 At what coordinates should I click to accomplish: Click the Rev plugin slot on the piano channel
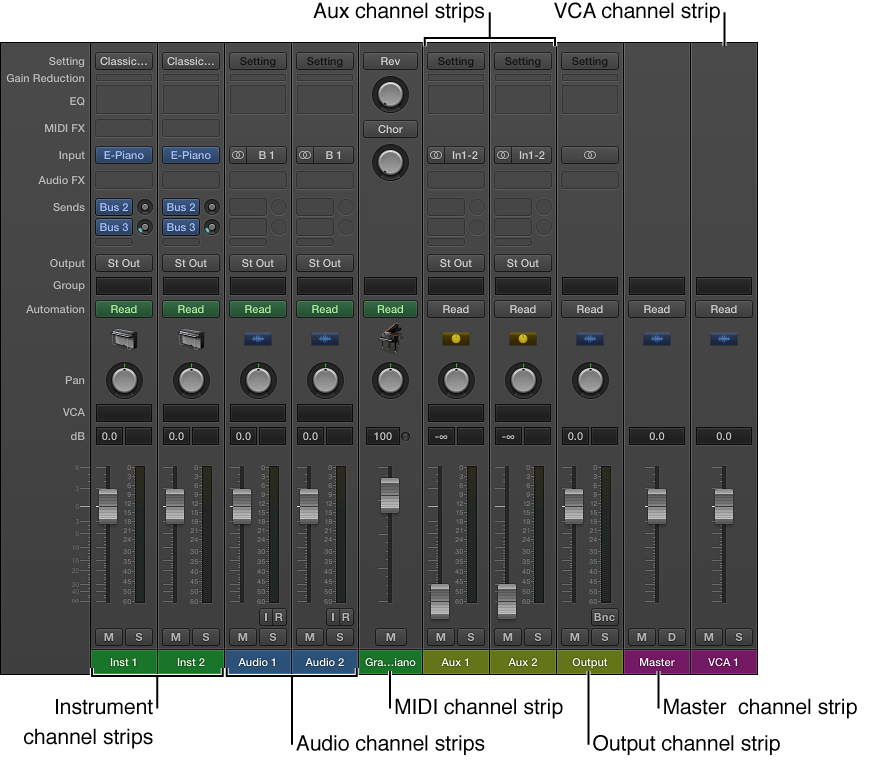[x=390, y=61]
